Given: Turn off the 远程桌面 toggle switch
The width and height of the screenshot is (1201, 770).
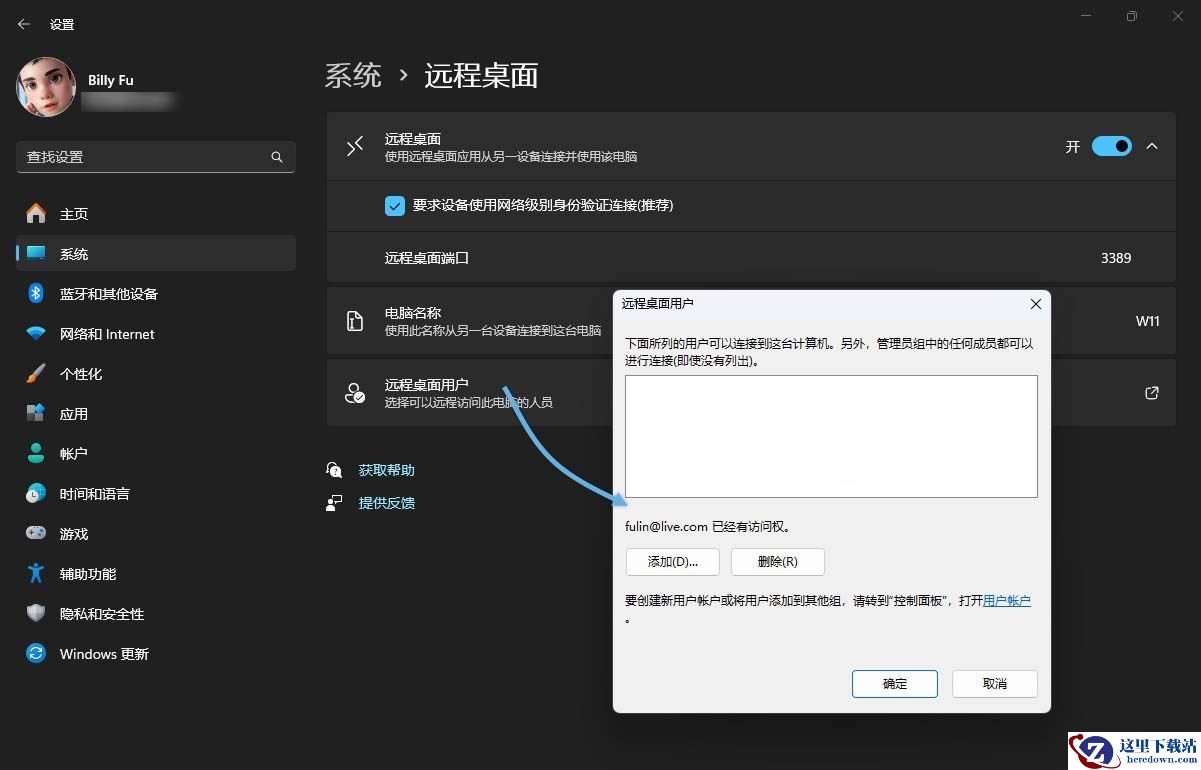Looking at the screenshot, I should [x=1111, y=146].
